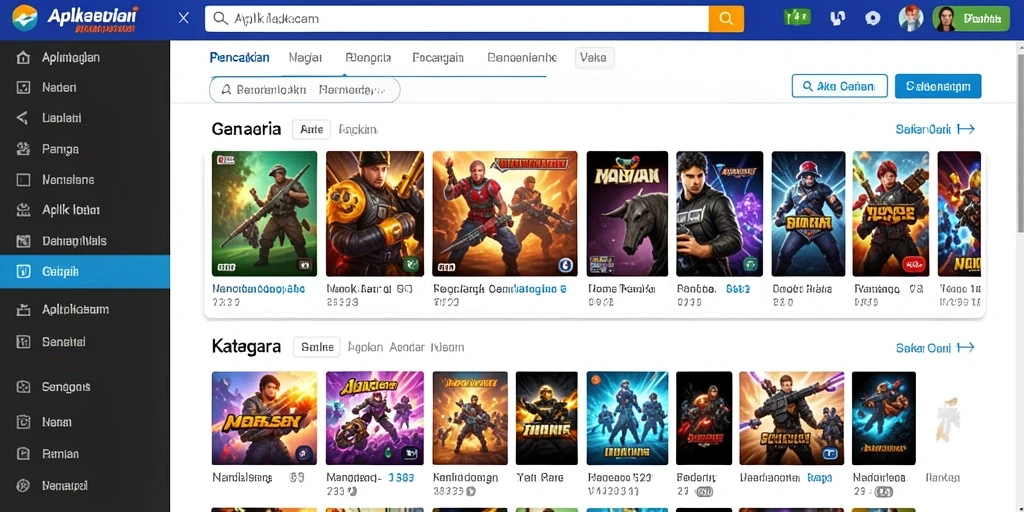Open the Yalt Rare game thumbnail
Screen dimensions: 1024x512
pos(547,418)
